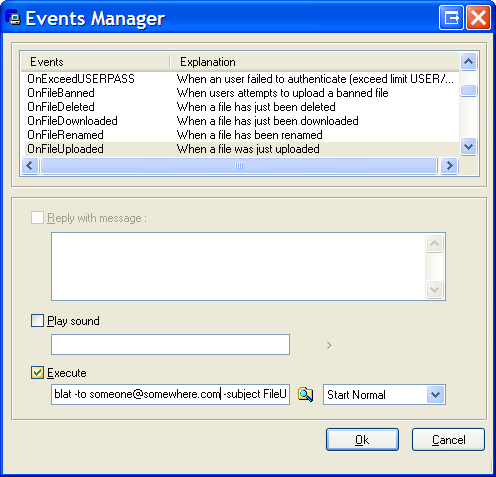This screenshot has height=477, width=496.
Task: Click the Cancel button
Action: tap(448, 440)
